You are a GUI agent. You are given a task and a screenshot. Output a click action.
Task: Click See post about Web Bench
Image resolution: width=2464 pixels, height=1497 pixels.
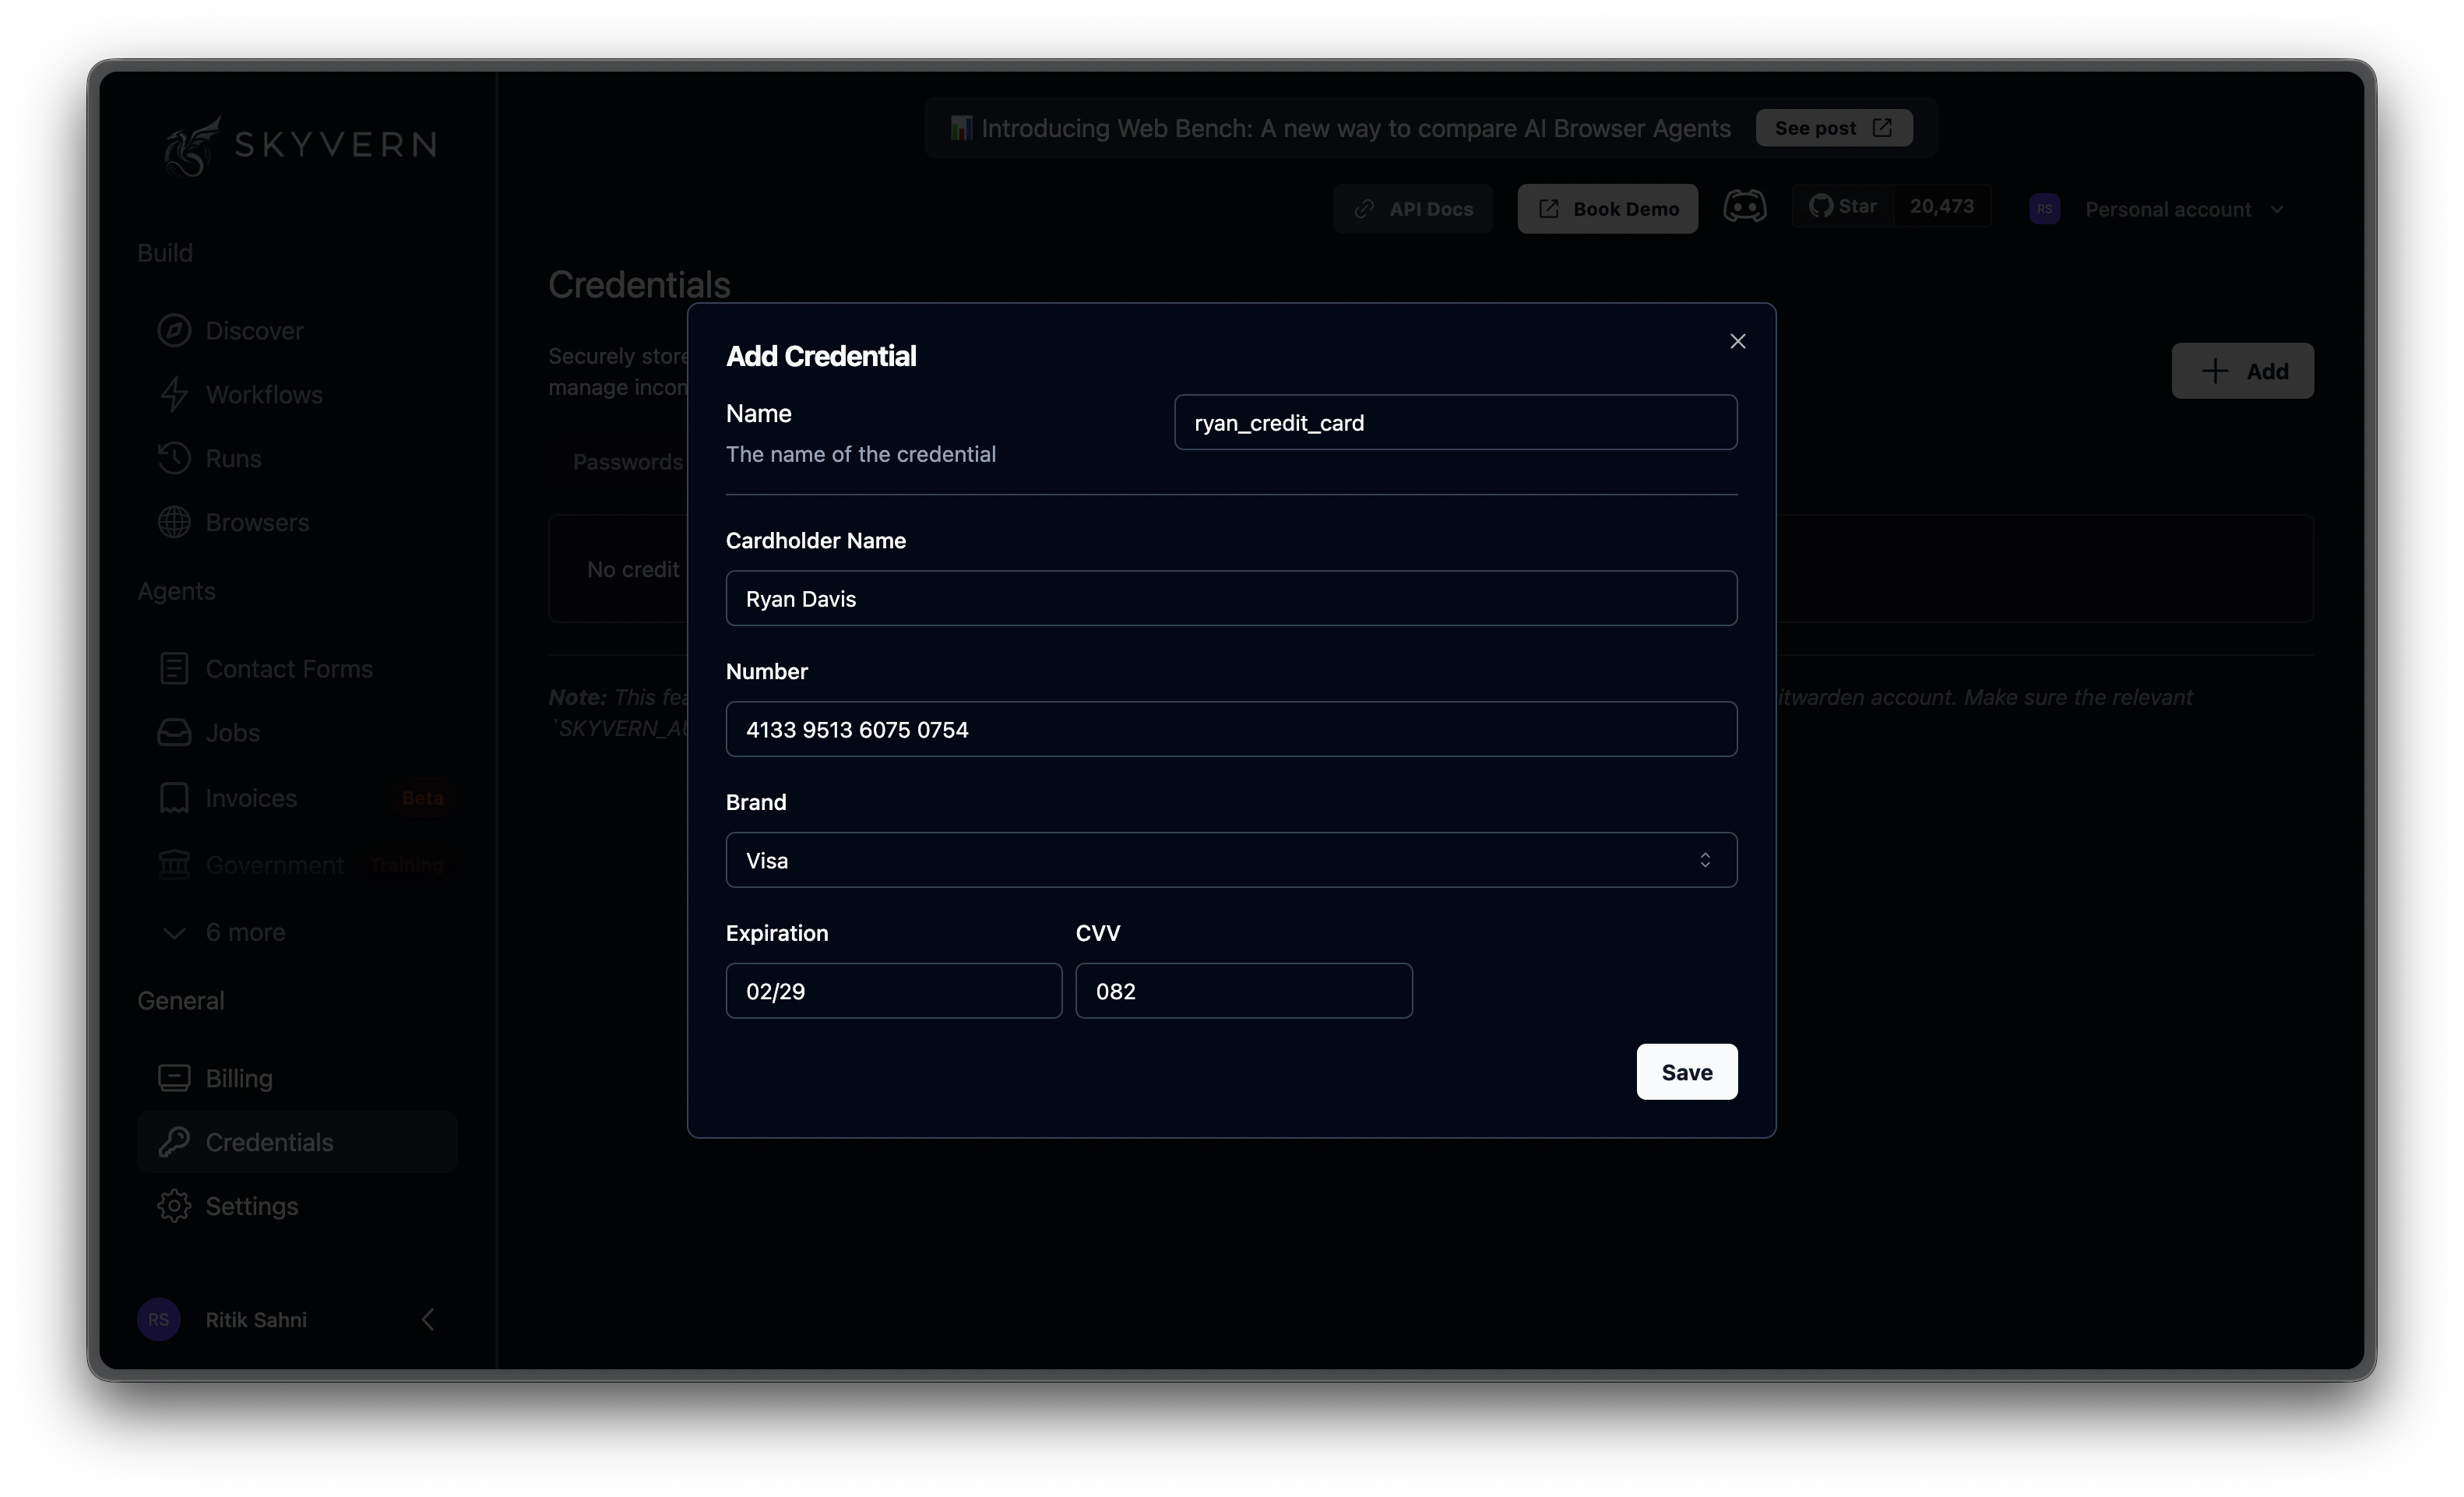1833,127
